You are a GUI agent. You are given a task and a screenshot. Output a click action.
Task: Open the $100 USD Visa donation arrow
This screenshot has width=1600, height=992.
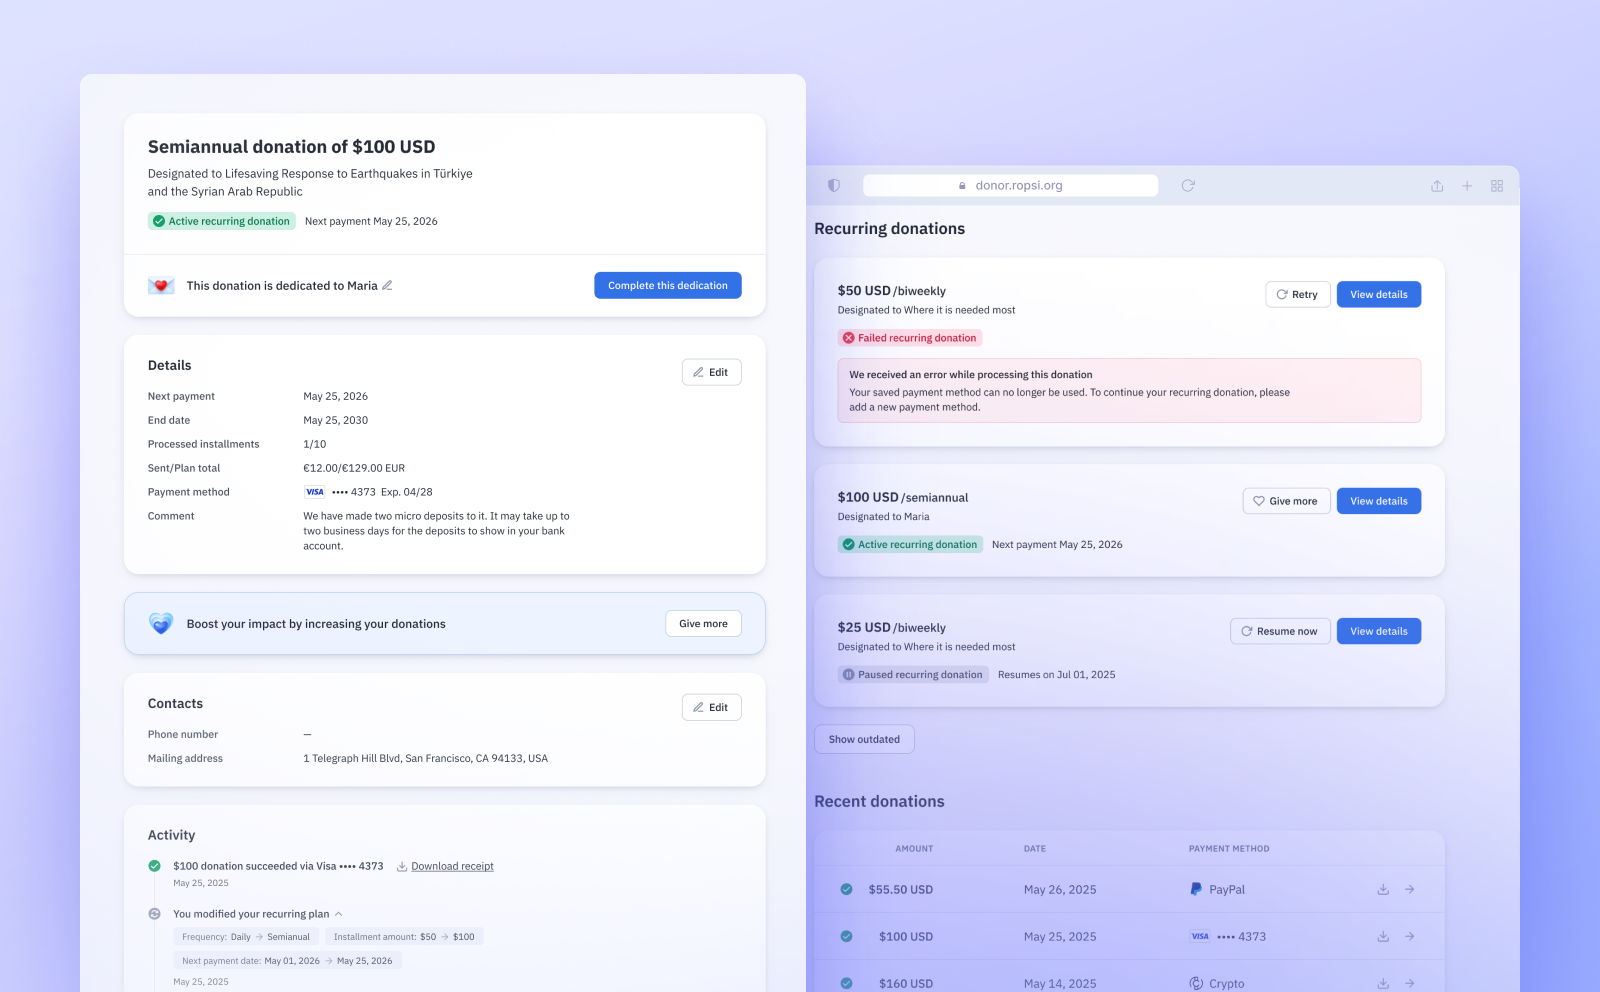1409,937
